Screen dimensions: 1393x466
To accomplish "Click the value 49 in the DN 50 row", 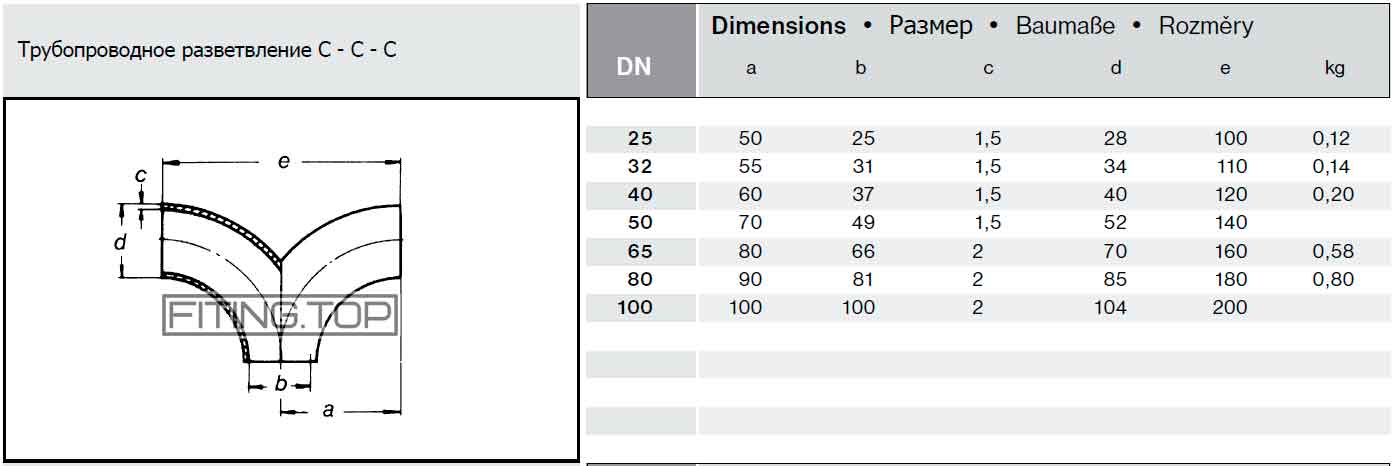I will tap(860, 223).
